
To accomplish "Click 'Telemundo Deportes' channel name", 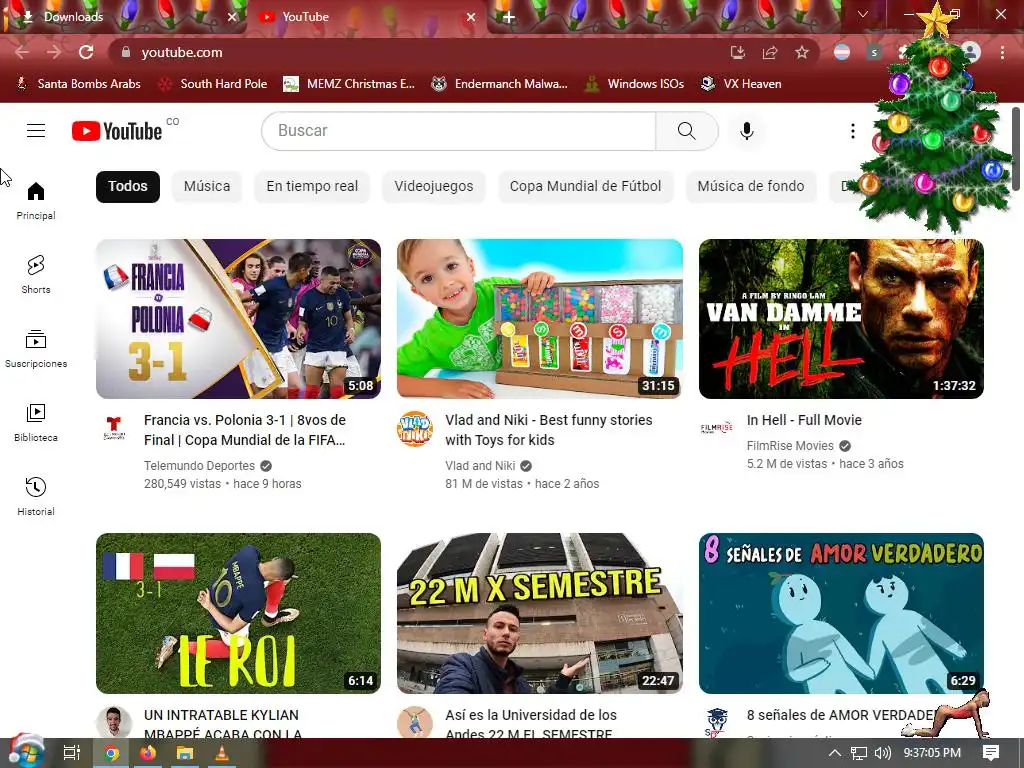I will [199, 466].
